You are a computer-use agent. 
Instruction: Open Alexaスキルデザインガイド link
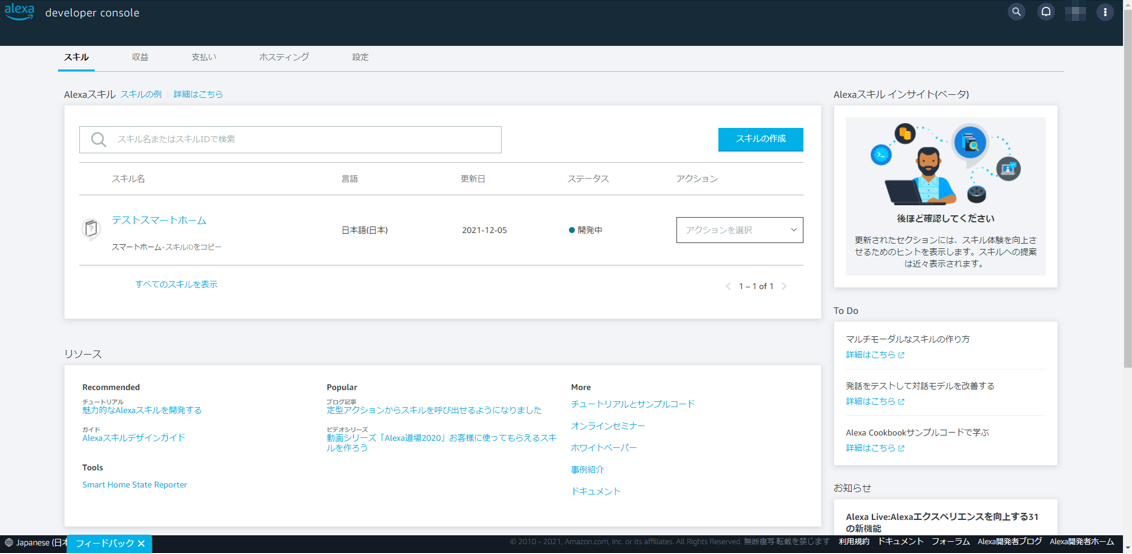[134, 438]
